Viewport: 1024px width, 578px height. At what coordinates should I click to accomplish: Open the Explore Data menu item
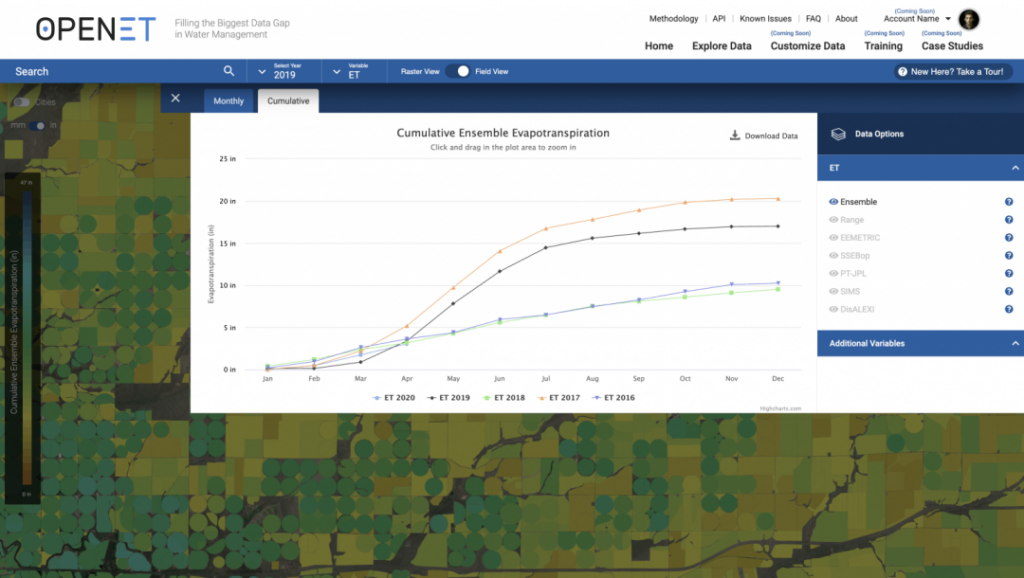[x=721, y=46]
